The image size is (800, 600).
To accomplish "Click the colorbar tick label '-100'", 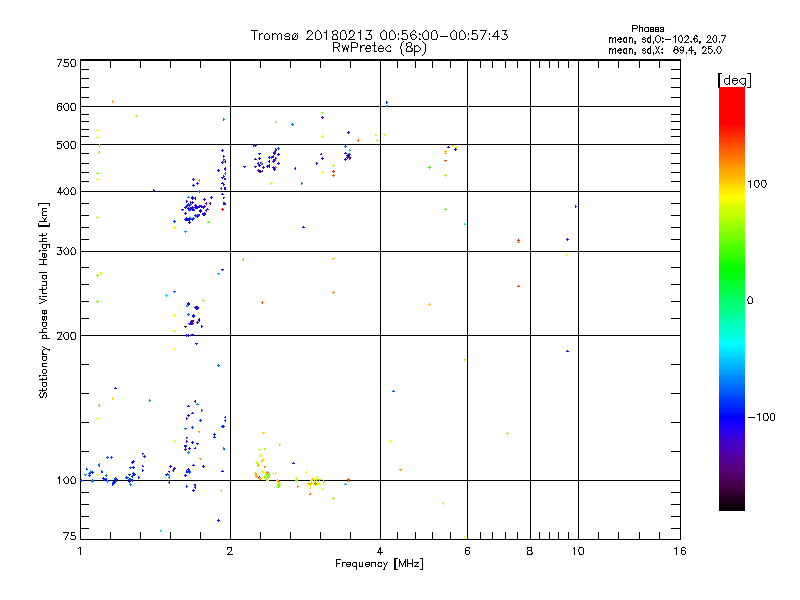I will pyautogui.click(x=762, y=417).
